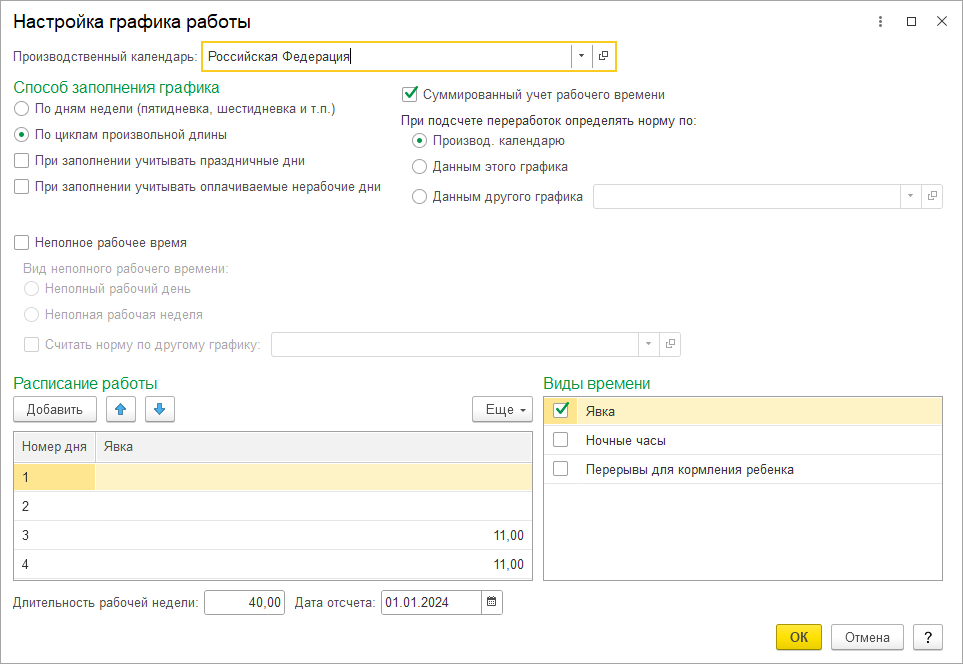963x664 pixels.
Task: Expand Производственный календарь dropdown list
Action: point(581,57)
